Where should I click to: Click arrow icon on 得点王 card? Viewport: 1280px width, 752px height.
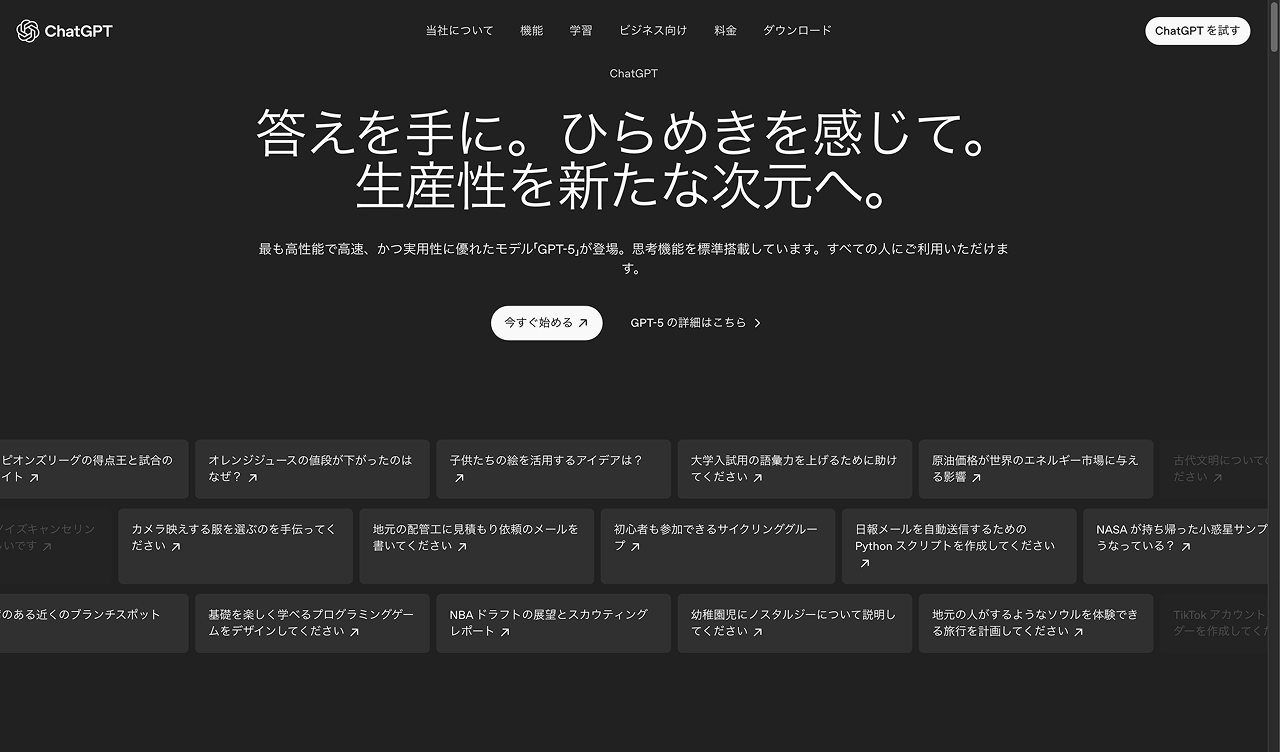pos(34,478)
